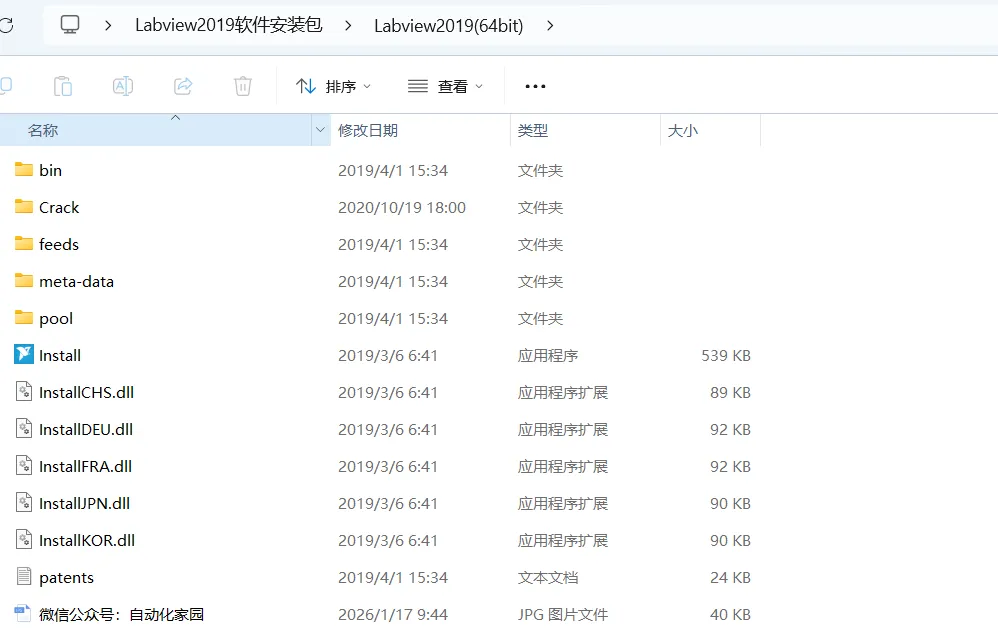The width and height of the screenshot is (998, 633).
Task: Select the feeds folder name
Action: coord(59,244)
